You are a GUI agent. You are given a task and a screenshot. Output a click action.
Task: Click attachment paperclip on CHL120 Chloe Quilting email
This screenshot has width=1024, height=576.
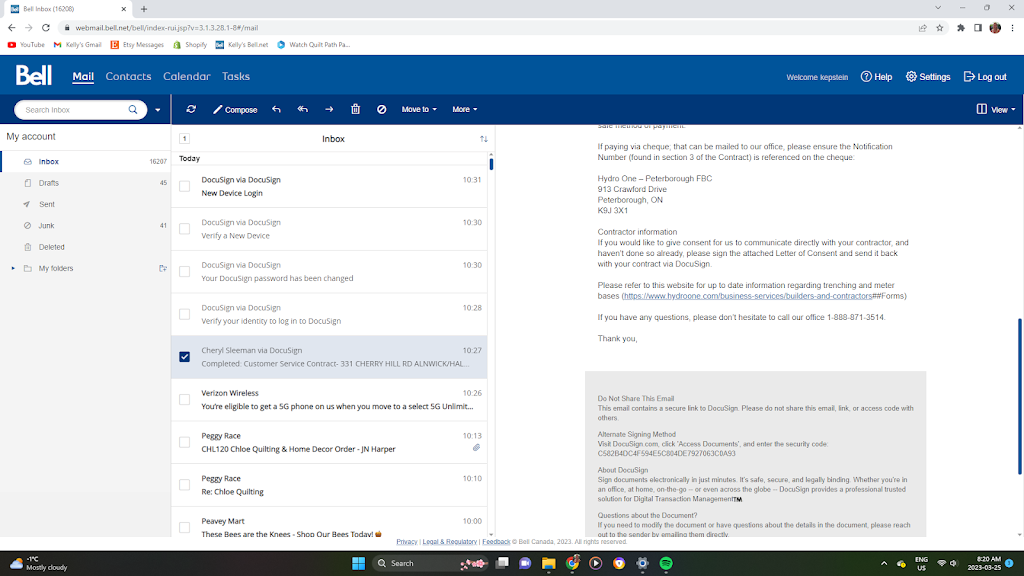476,448
